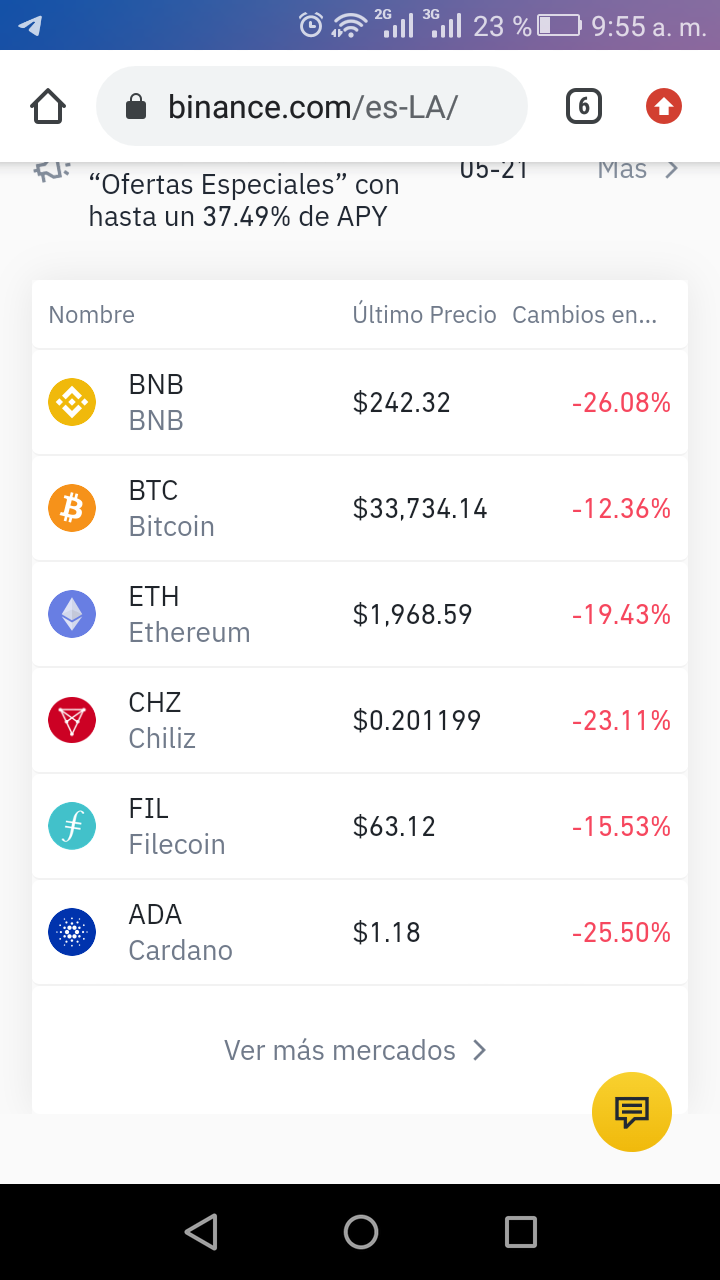This screenshot has width=720, height=1280.
Task: Open the yellow chat support bubble
Action: coord(632,1111)
